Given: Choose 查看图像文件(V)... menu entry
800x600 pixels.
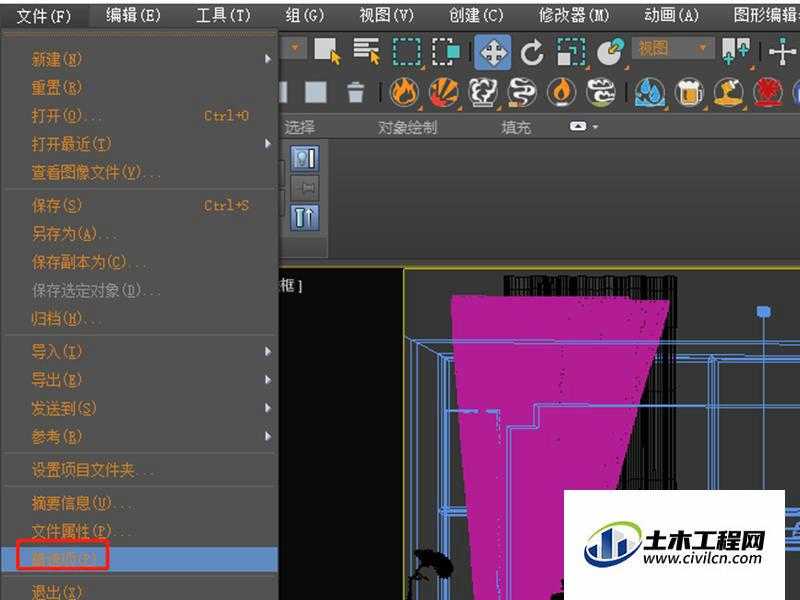Looking at the screenshot, I should (140, 172).
